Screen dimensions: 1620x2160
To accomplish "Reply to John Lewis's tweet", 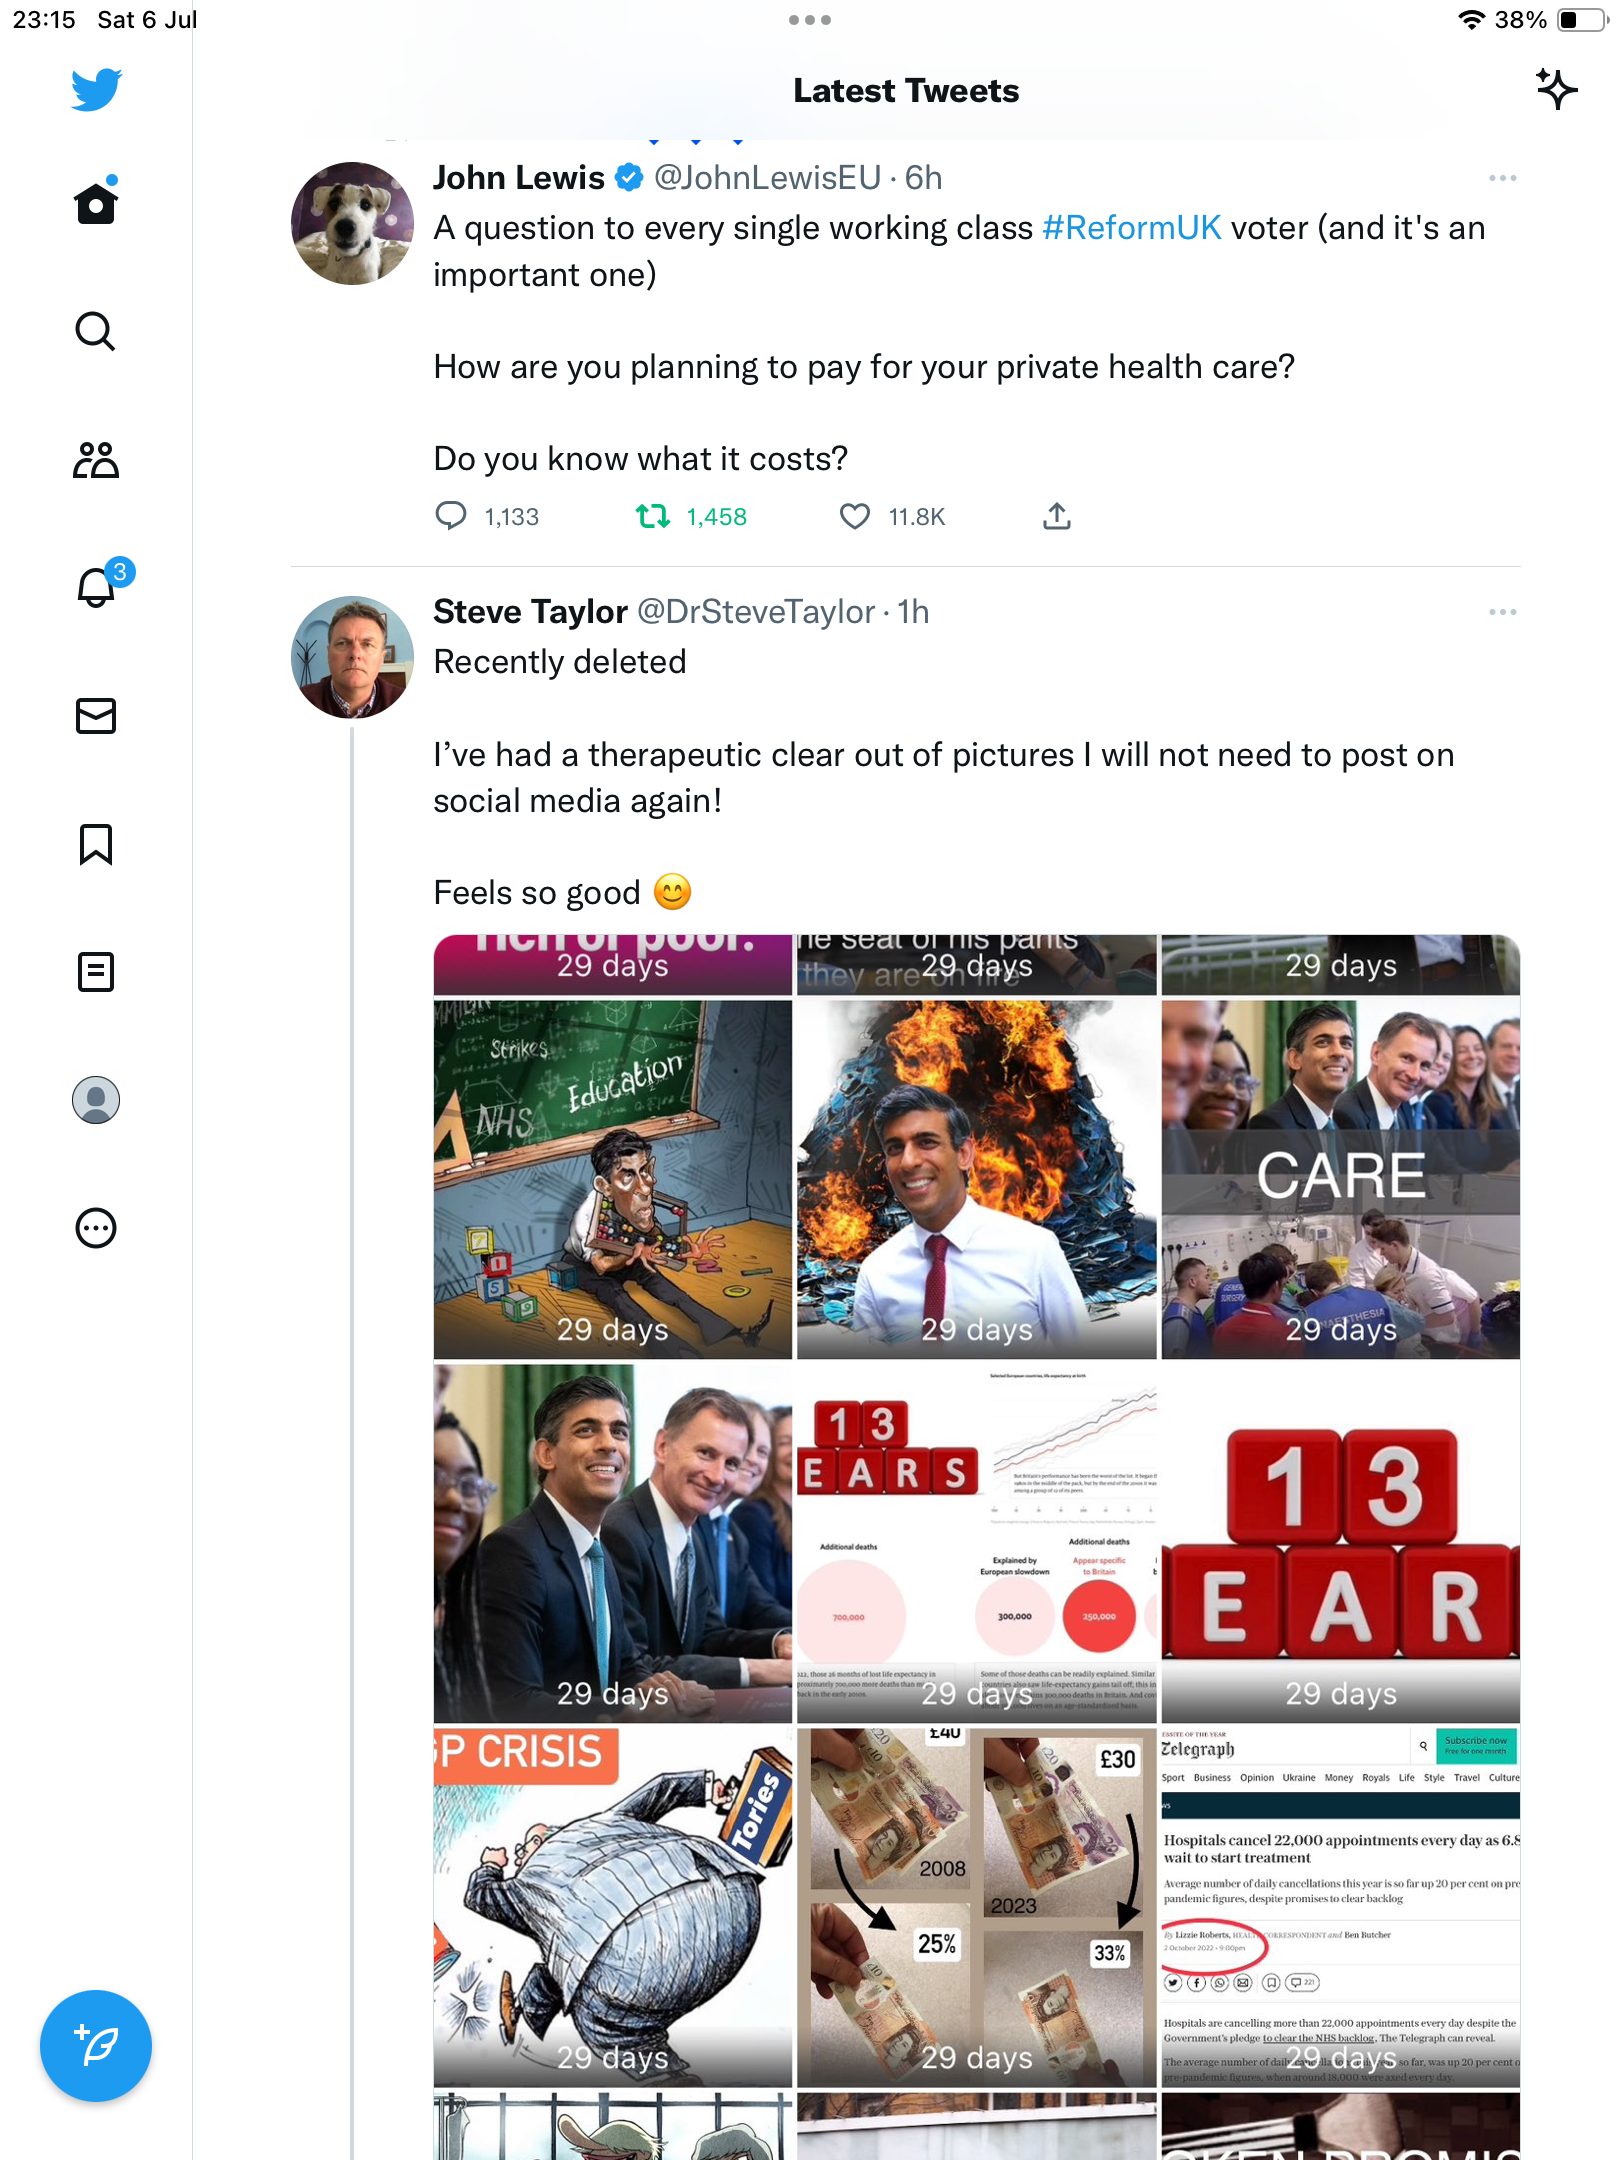I will coord(451,516).
